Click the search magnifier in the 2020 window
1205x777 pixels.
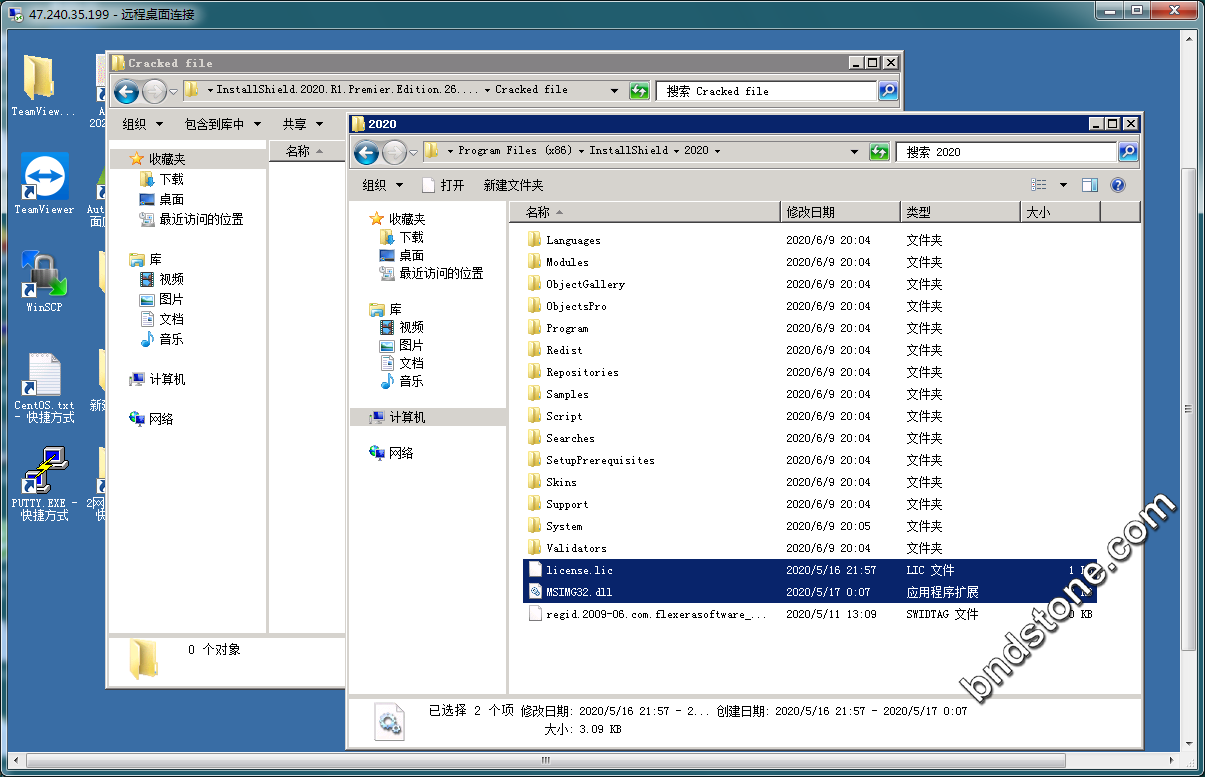(1127, 152)
